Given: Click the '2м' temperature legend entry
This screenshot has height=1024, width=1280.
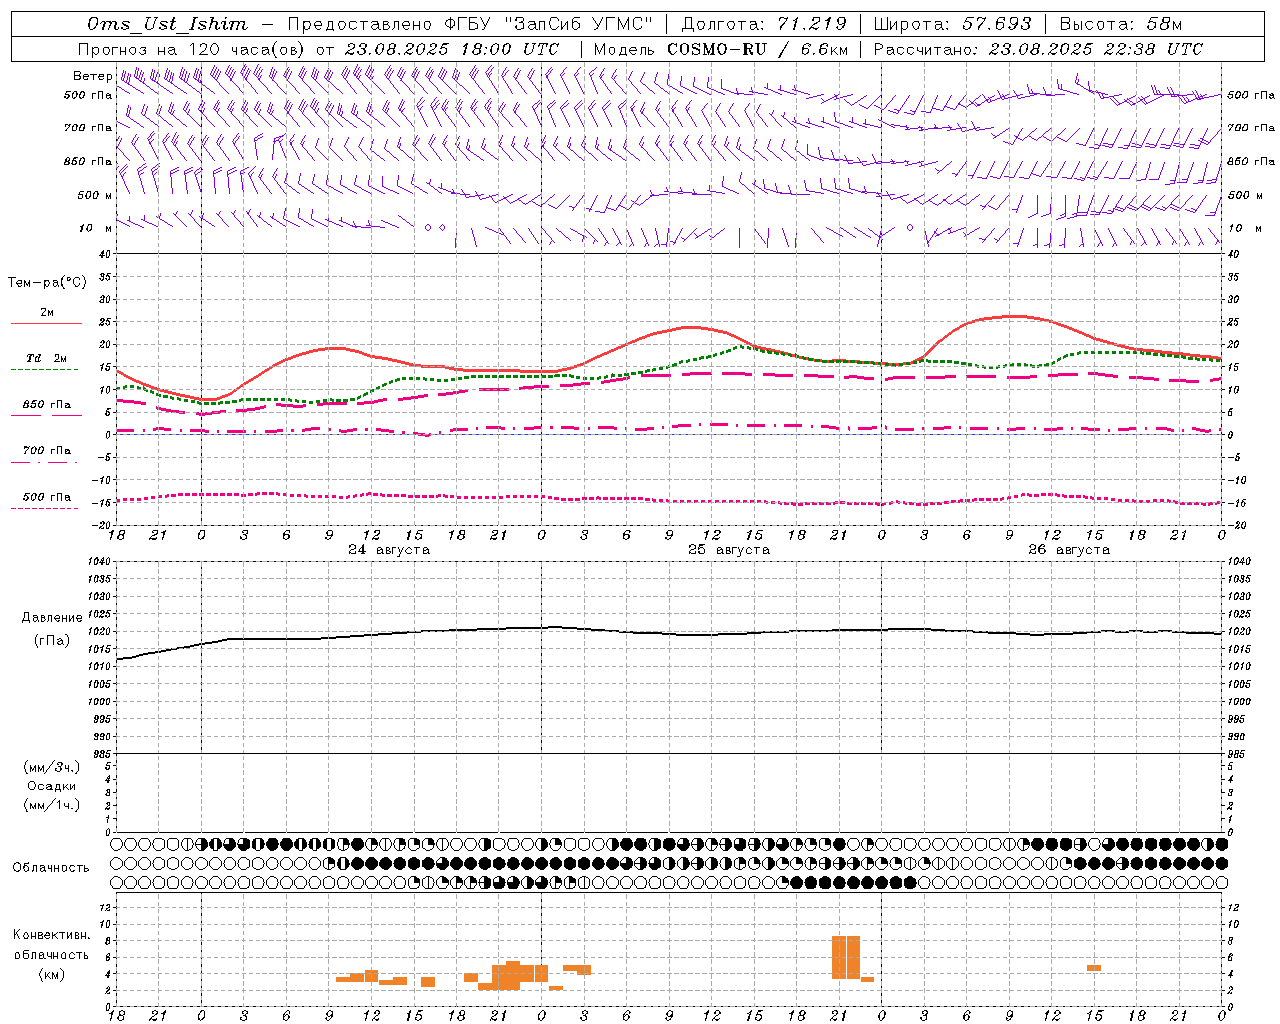Looking at the screenshot, I should click(x=47, y=313).
